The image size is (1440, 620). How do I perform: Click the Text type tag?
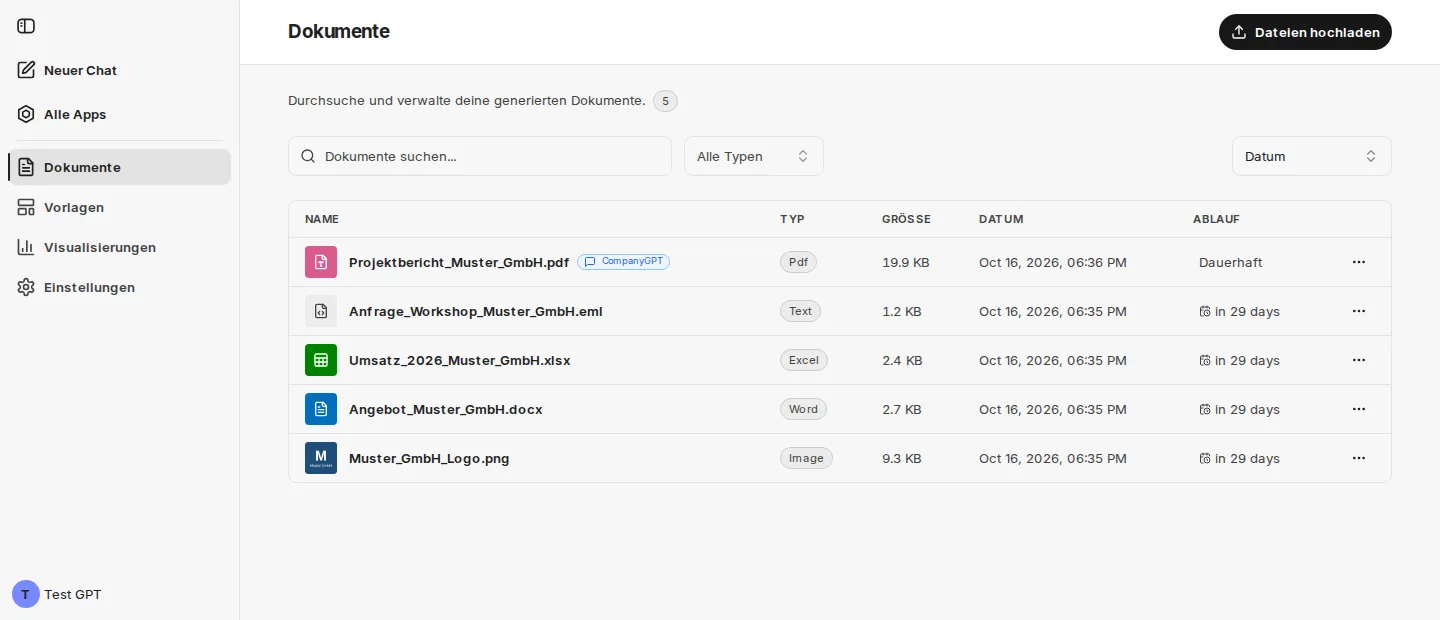[x=800, y=311]
